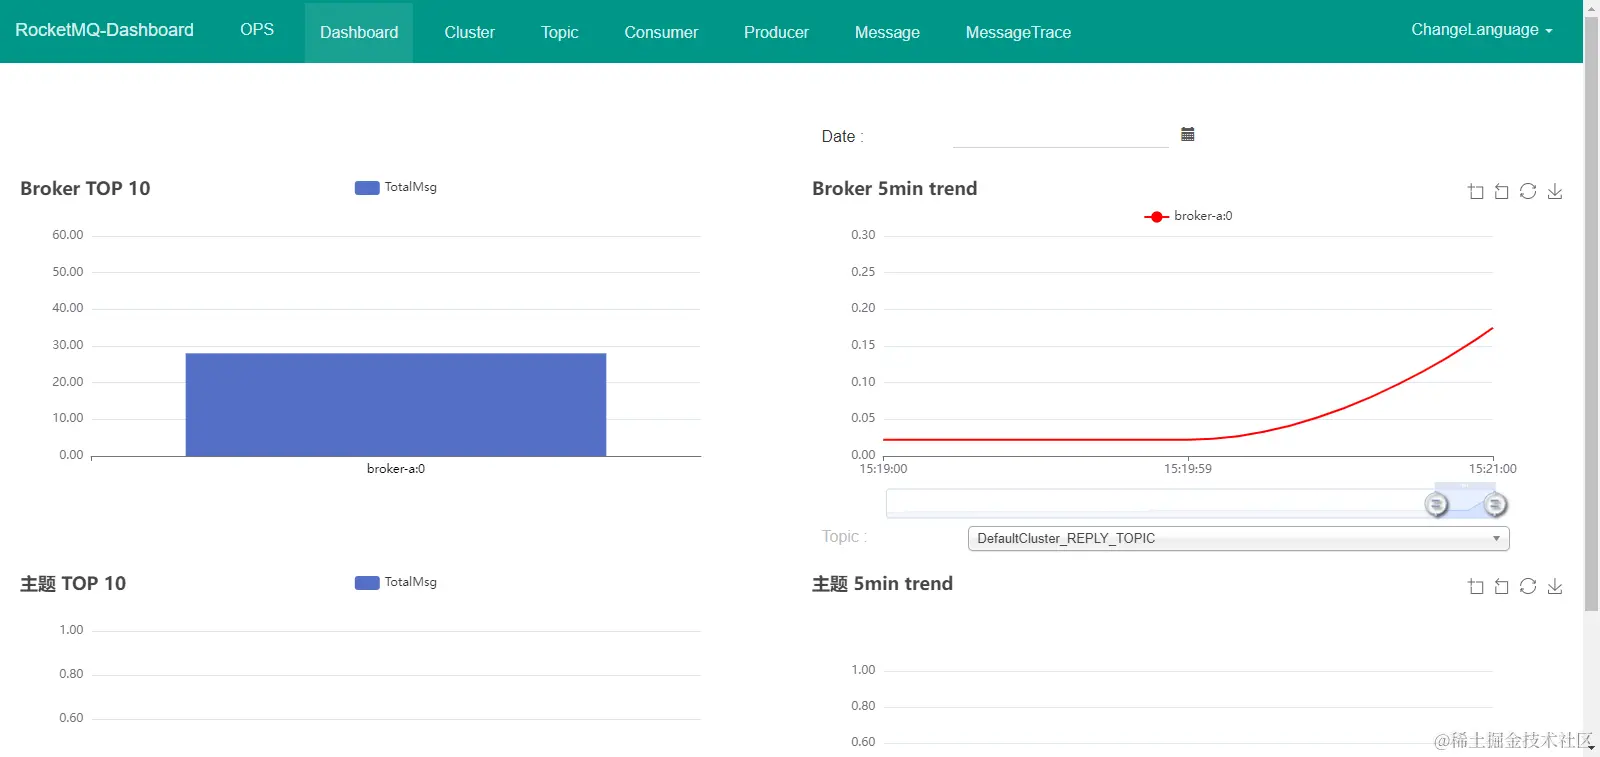Open the ChangeLanguage dropdown menu
Image resolution: width=1600 pixels, height=757 pixels.
click(1482, 30)
